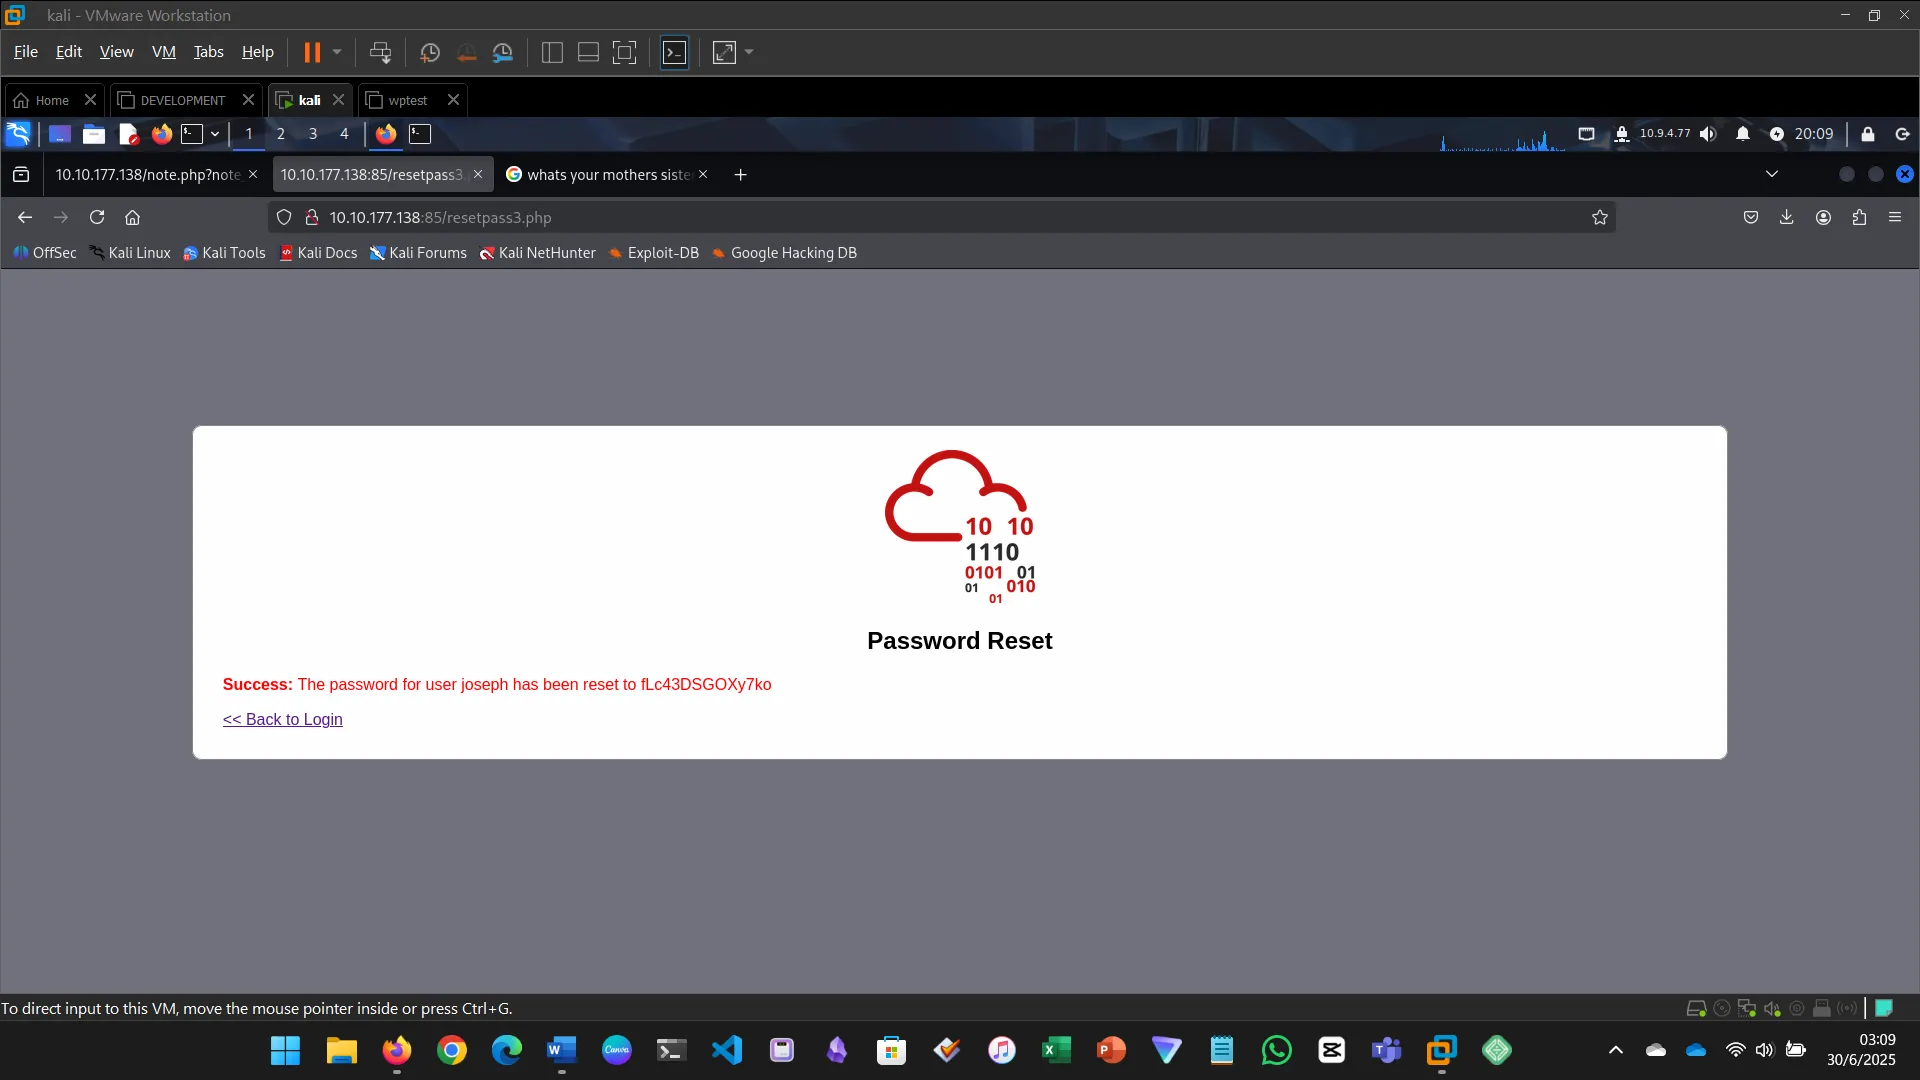Expand the Windows hidden tray icons chevron
The height and width of the screenshot is (1080, 1920).
tap(1615, 1050)
